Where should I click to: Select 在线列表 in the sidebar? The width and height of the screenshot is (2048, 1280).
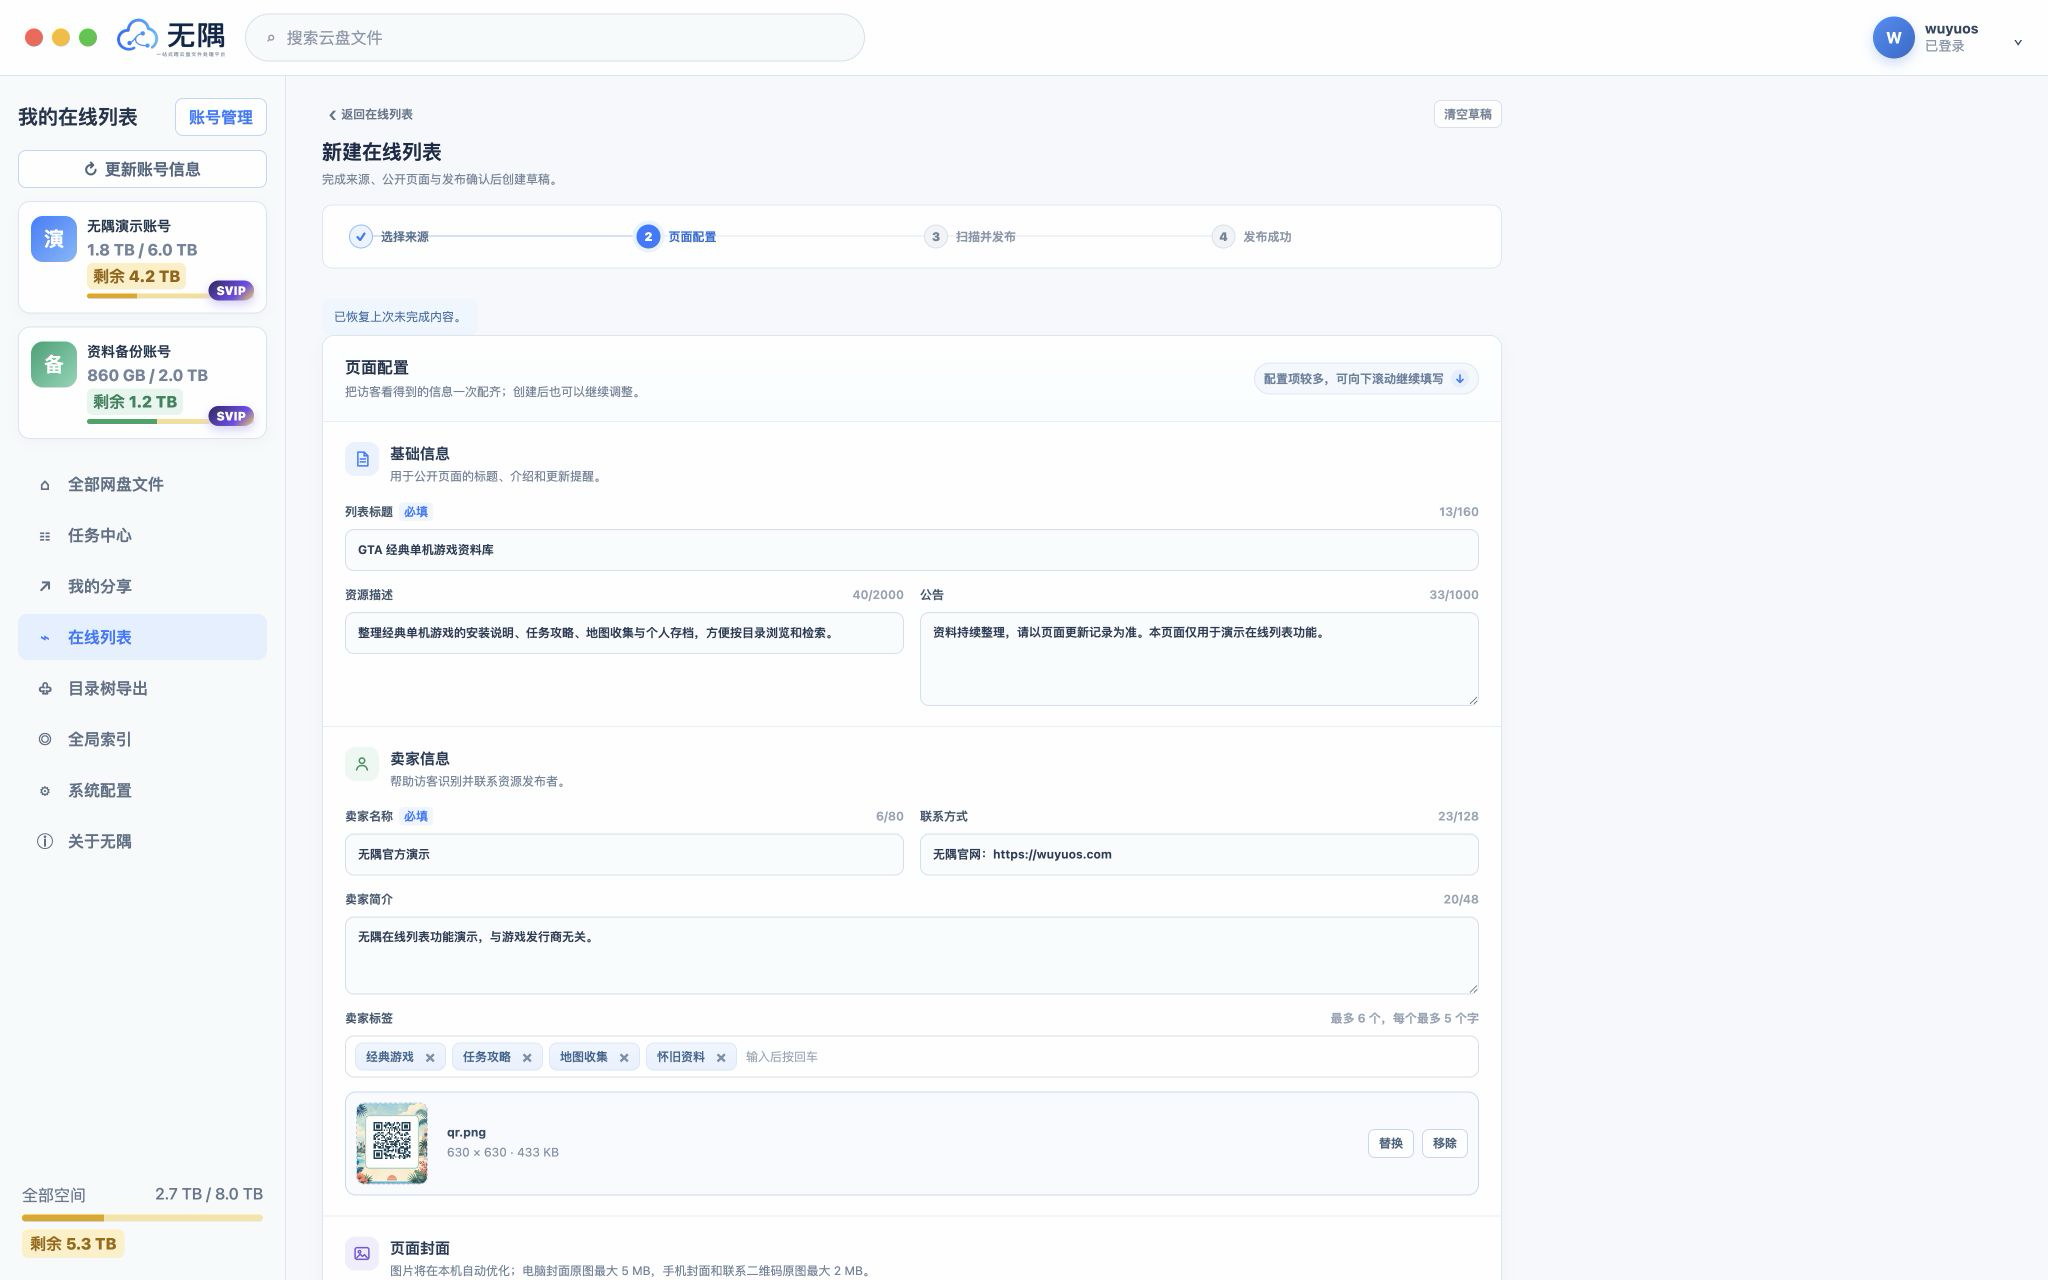click(x=142, y=638)
